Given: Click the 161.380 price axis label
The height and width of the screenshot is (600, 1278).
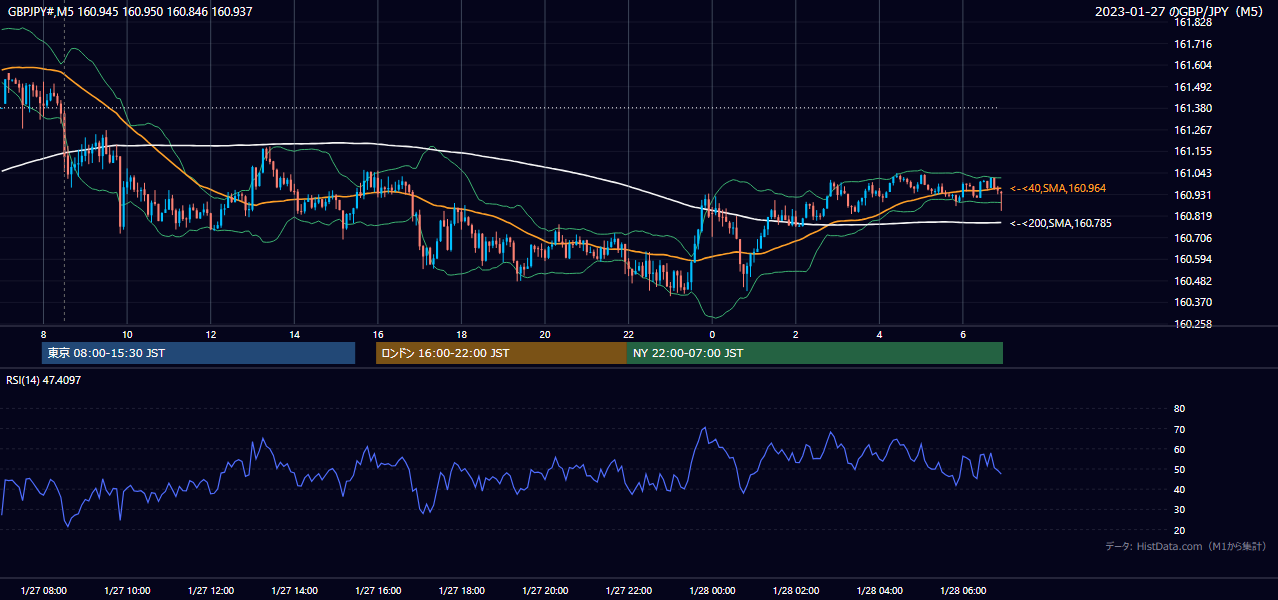Looking at the screenshot, I should pos(1192,108).
